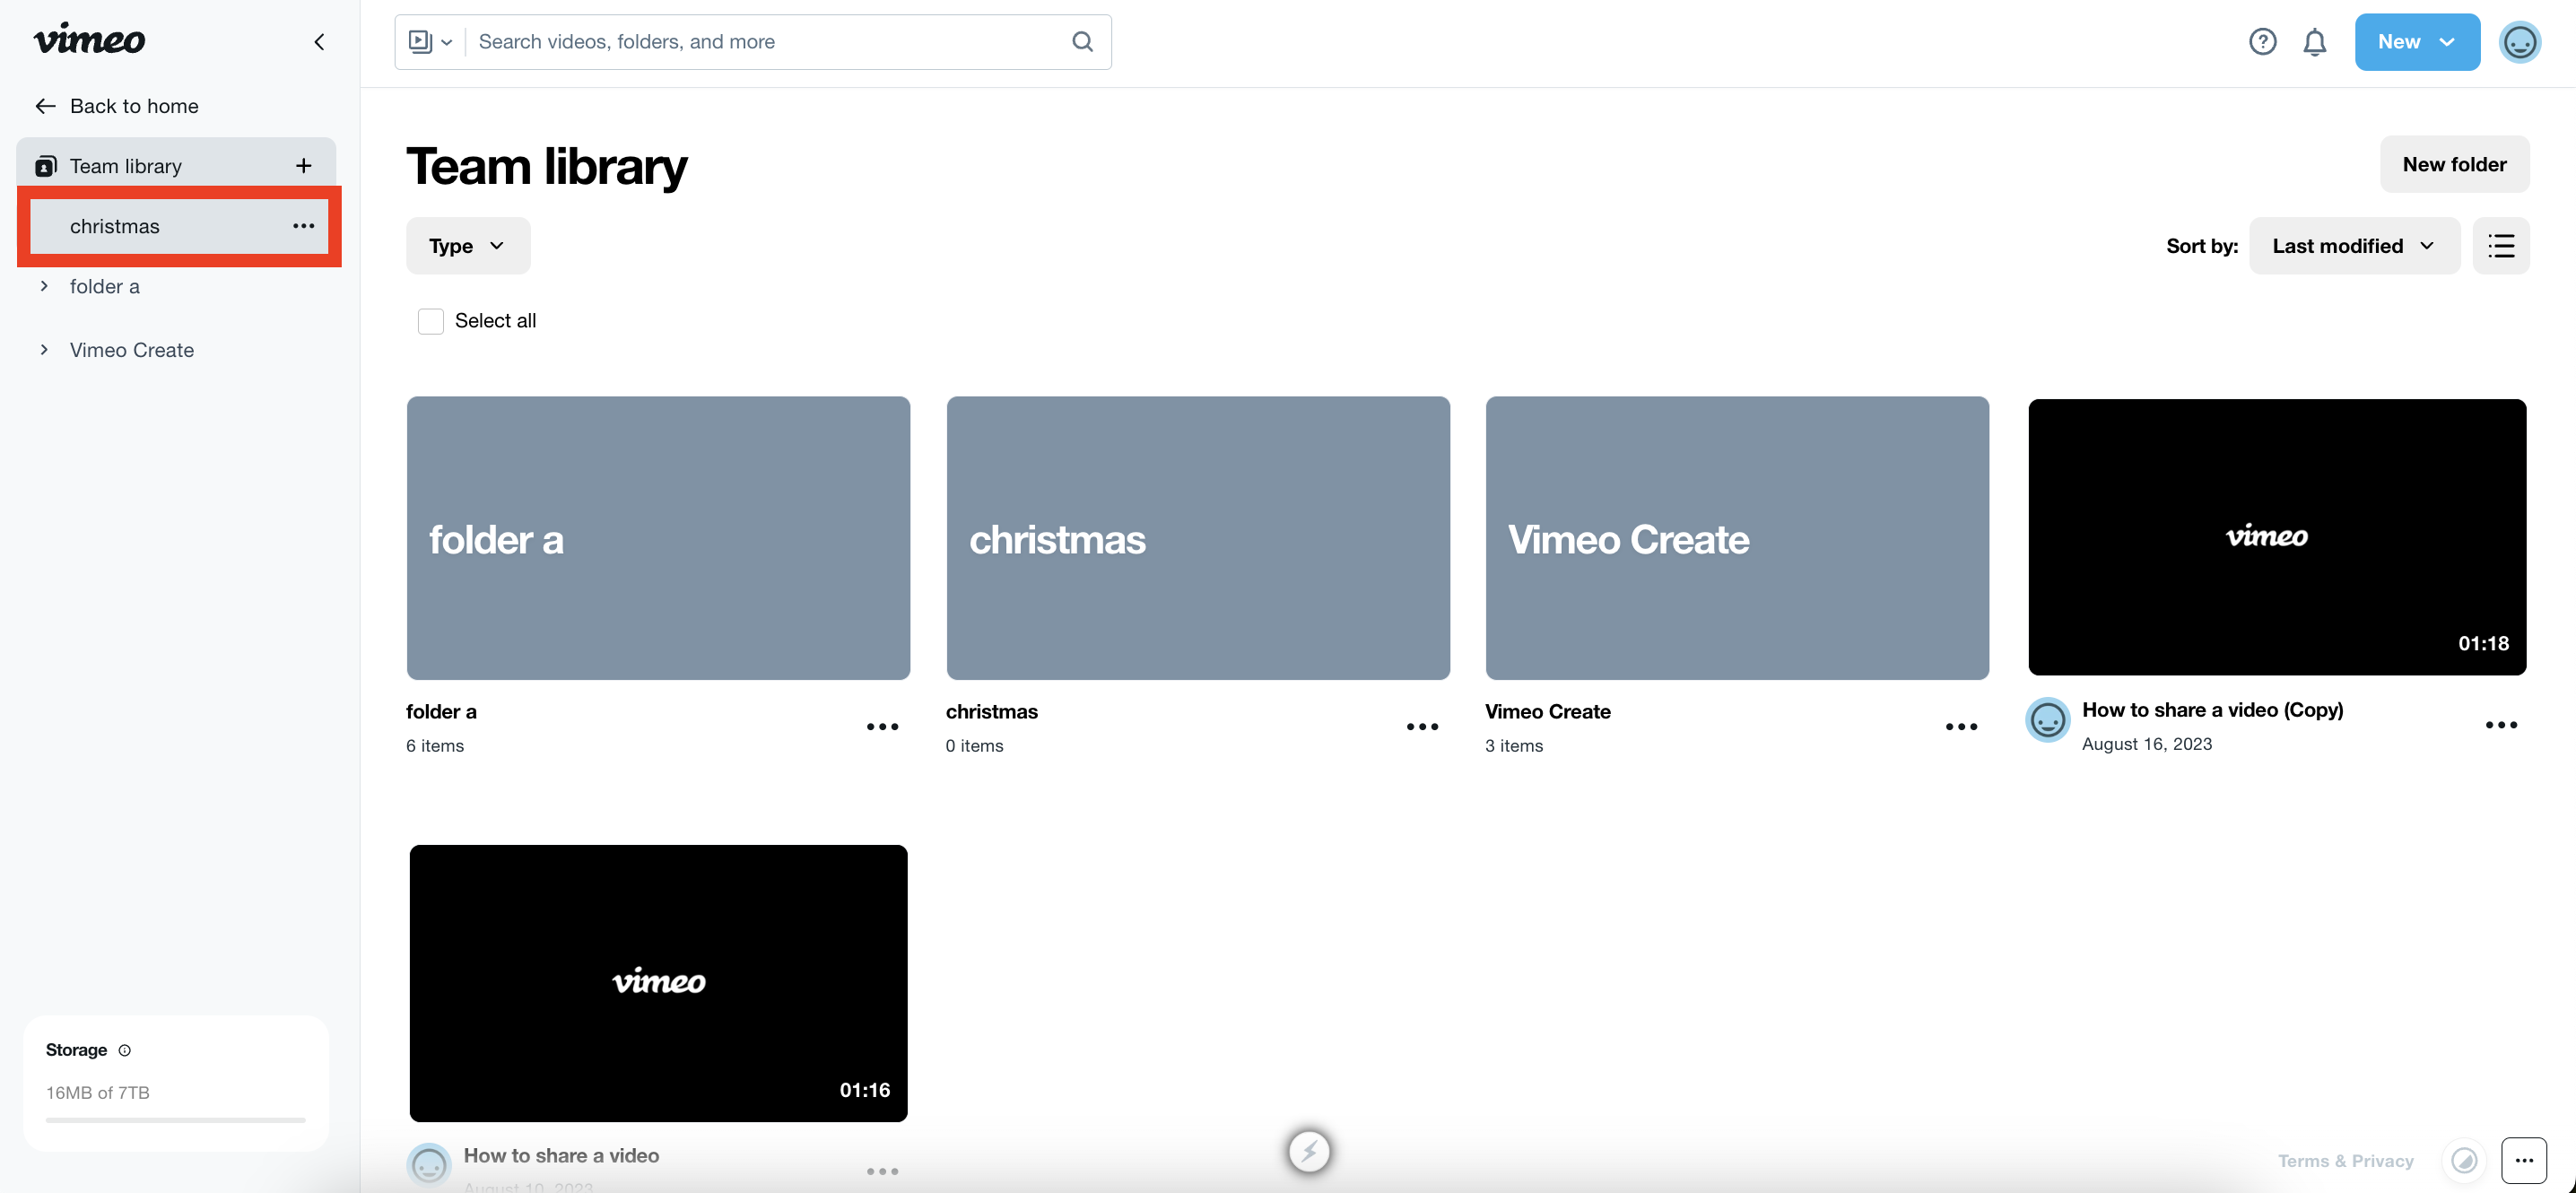Click the notification bell icon

pyautogui.click(x=2313, y=41)
